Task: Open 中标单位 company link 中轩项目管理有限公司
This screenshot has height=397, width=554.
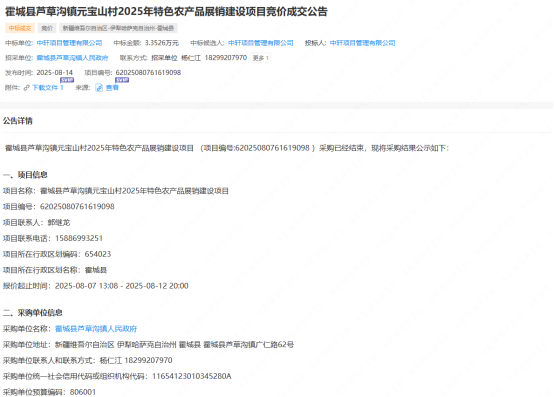Action: (70, 43)
